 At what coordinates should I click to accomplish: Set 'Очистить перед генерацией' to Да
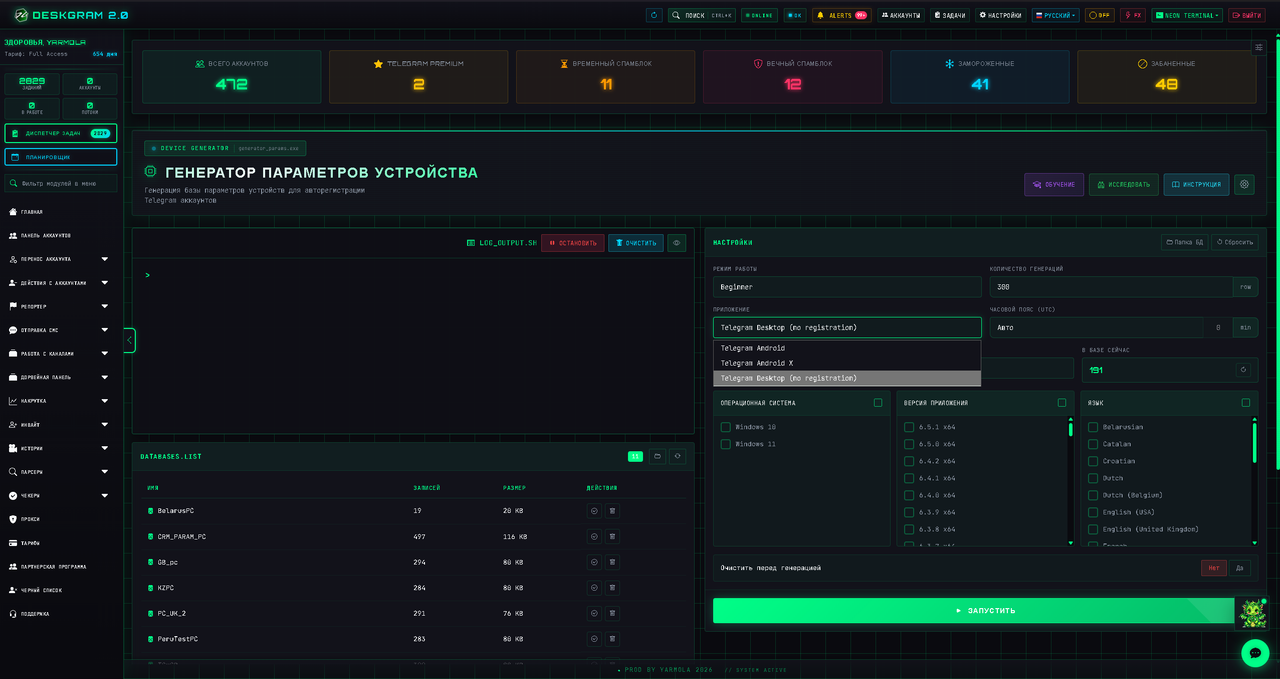click(1239, 568)
